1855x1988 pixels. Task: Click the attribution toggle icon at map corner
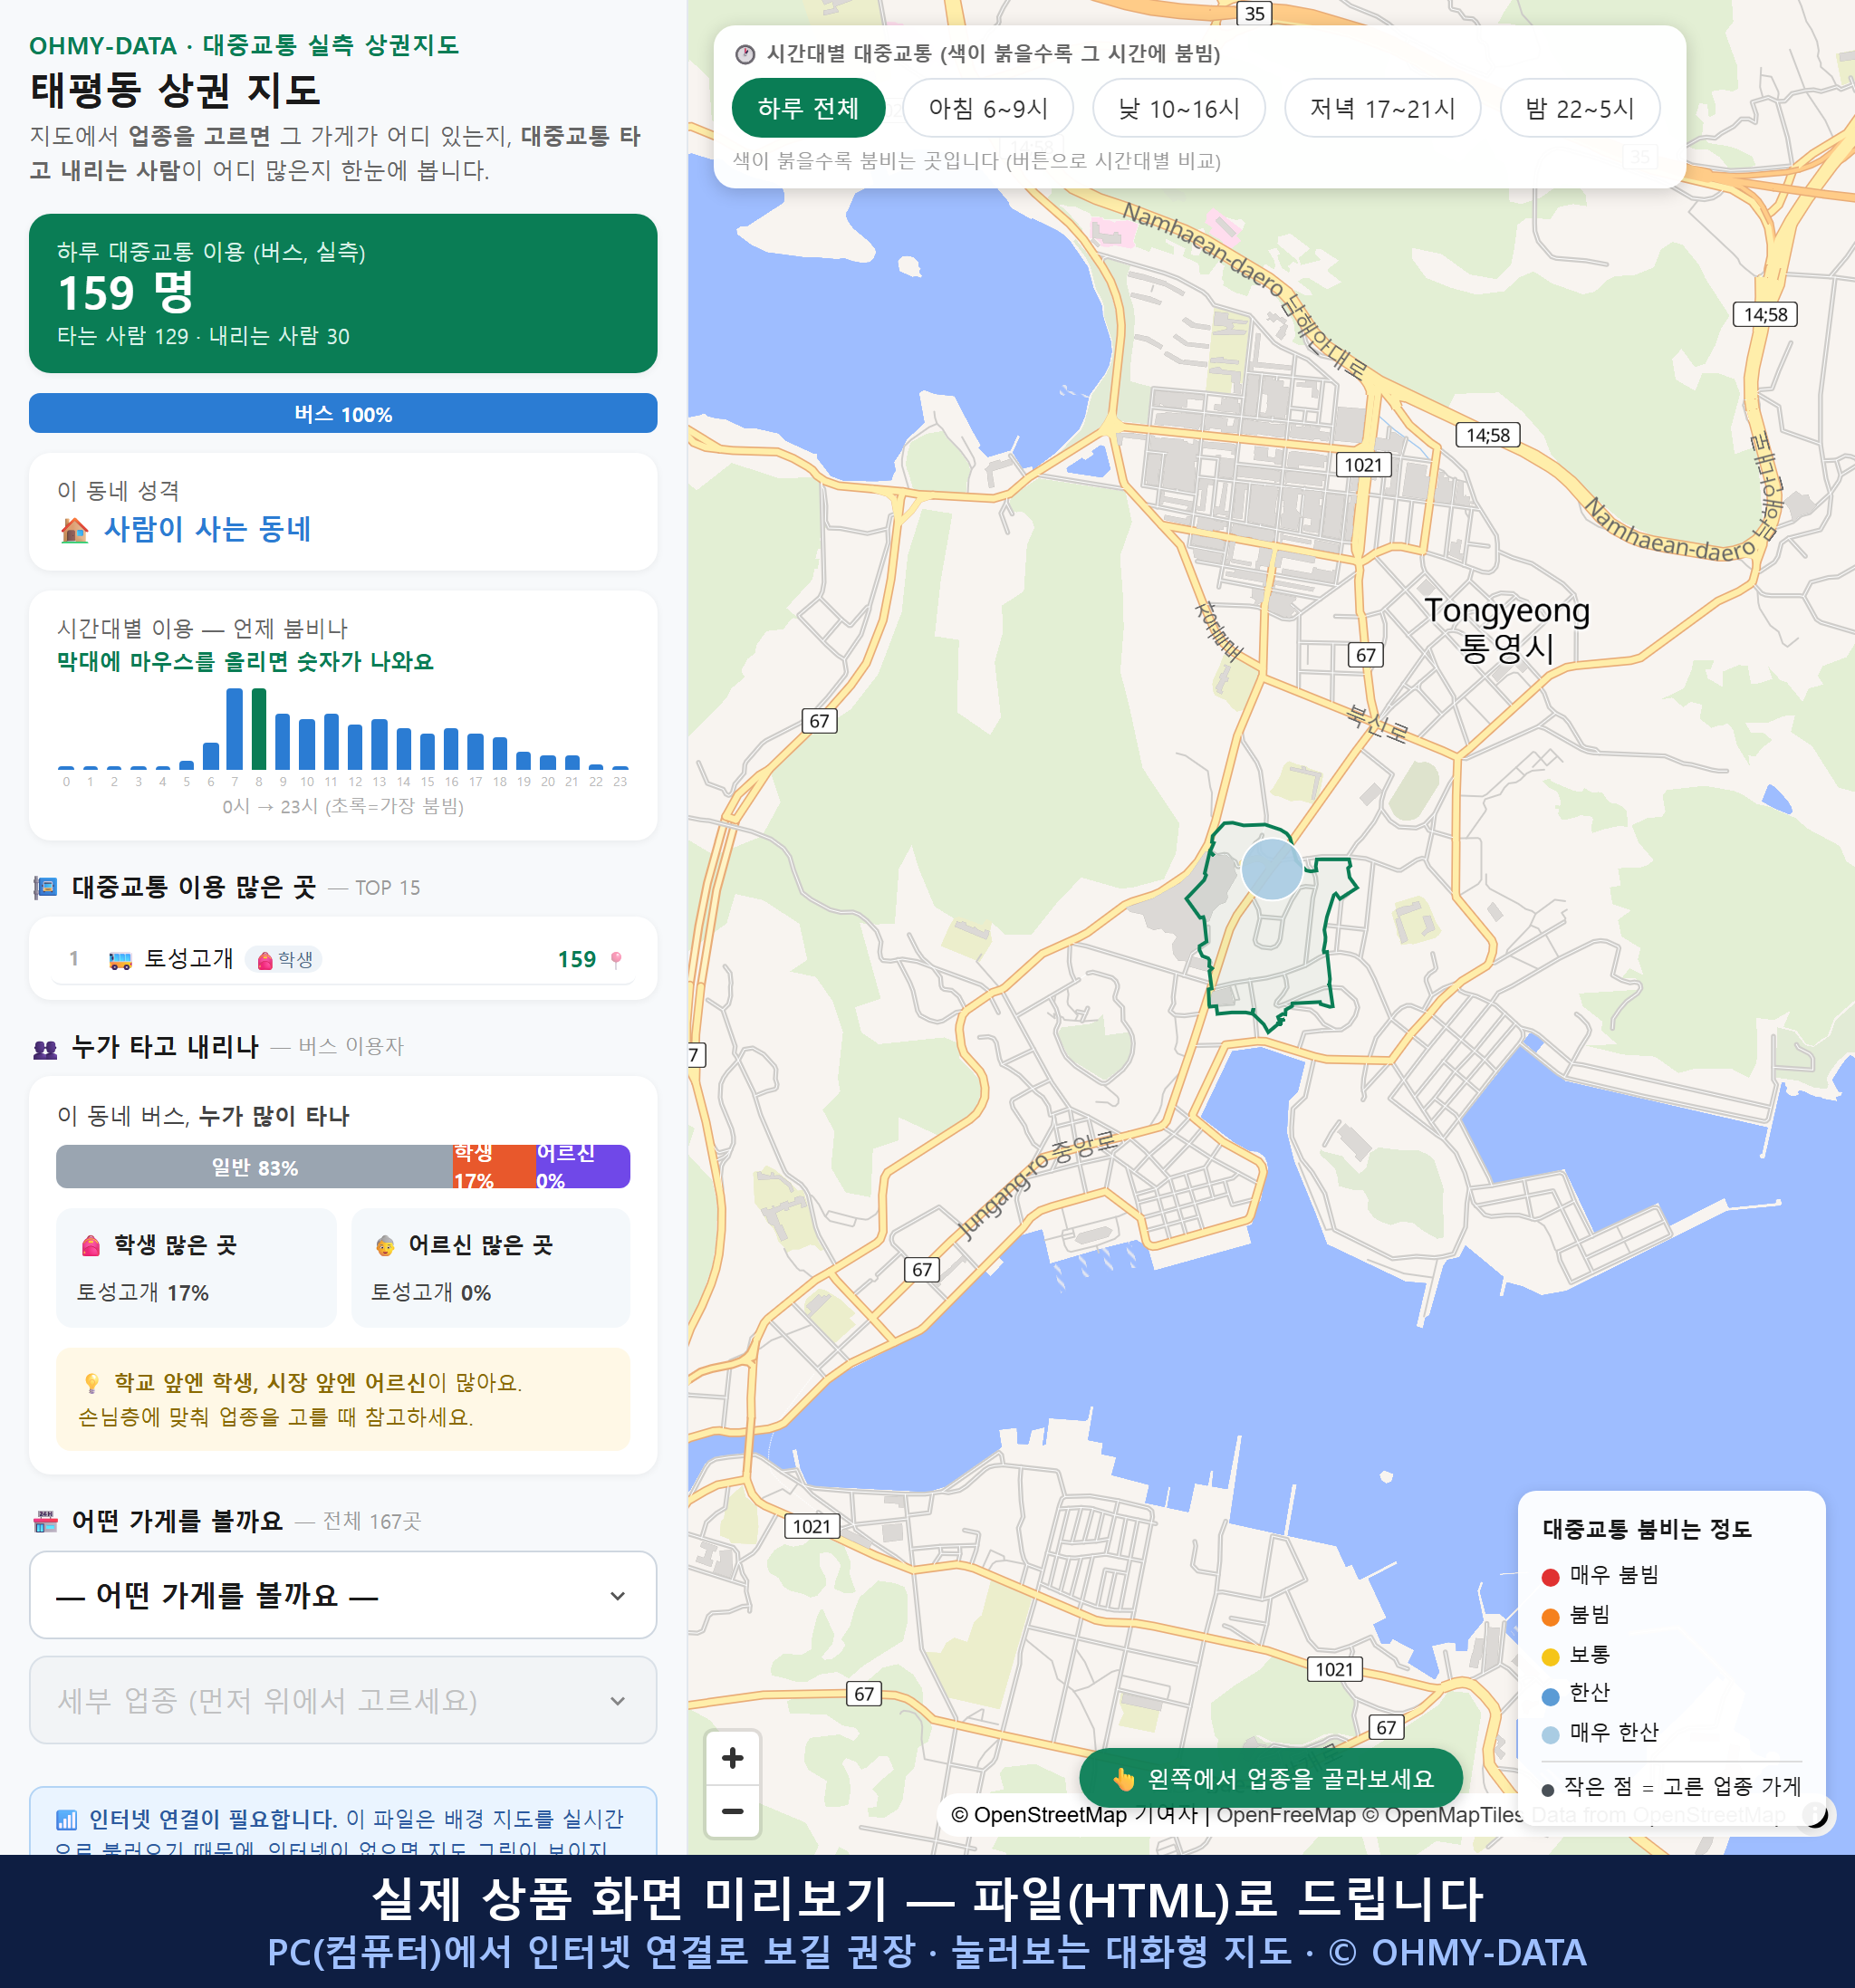1816,1814
